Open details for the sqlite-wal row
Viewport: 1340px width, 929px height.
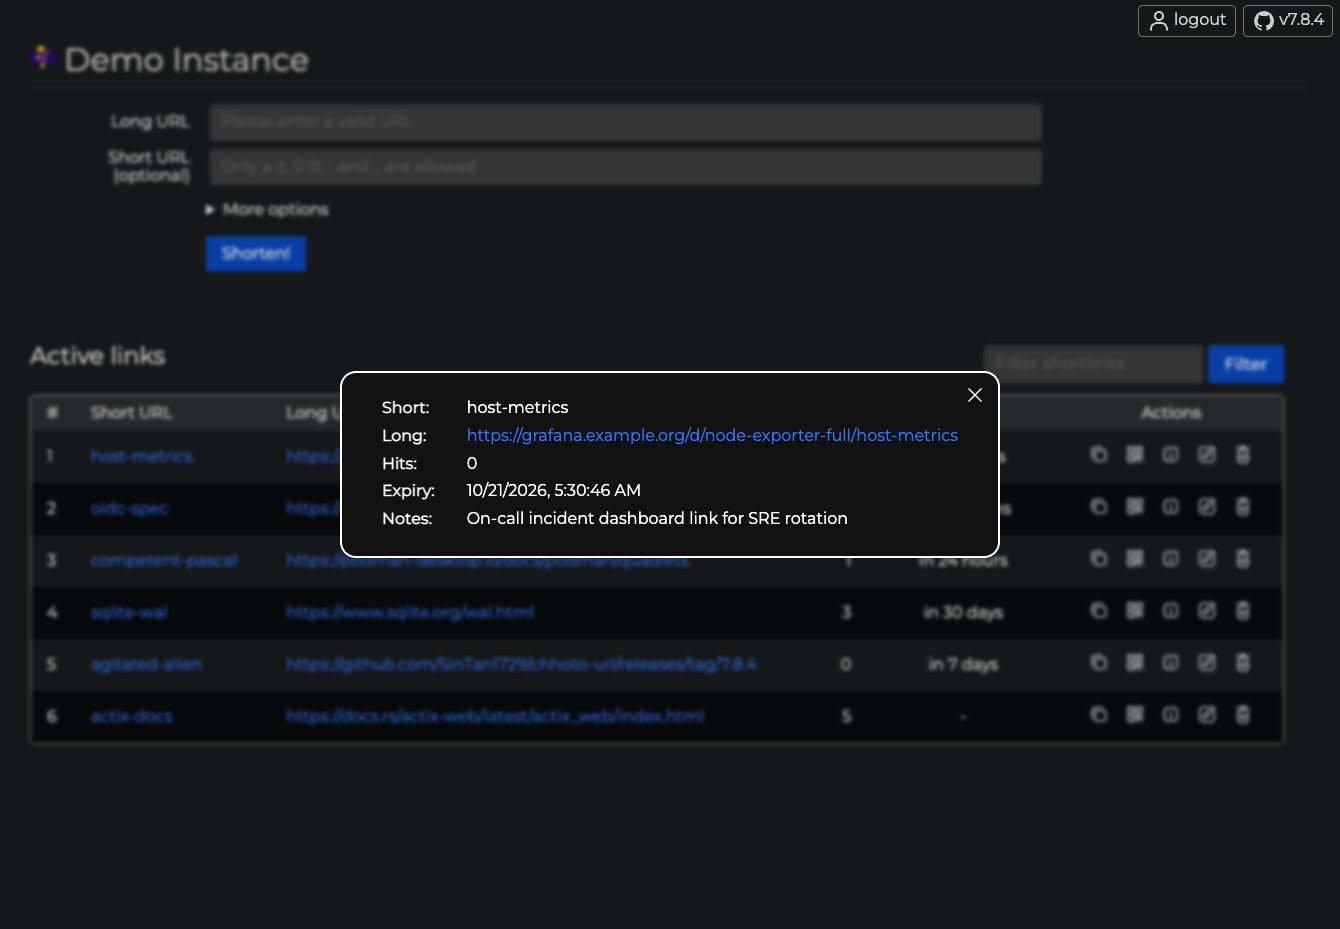point(1170,611)
